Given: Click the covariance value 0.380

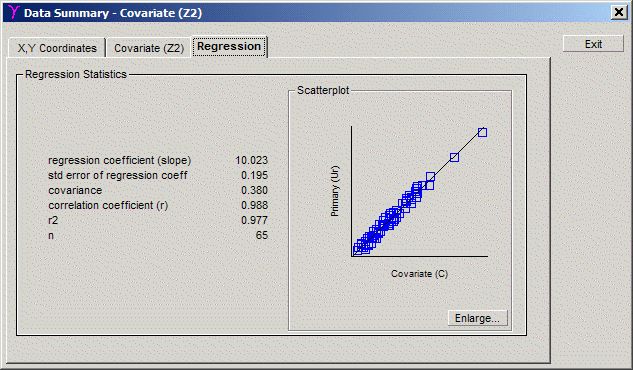Looking at the screenshot, I should click(x=254, y=190).
